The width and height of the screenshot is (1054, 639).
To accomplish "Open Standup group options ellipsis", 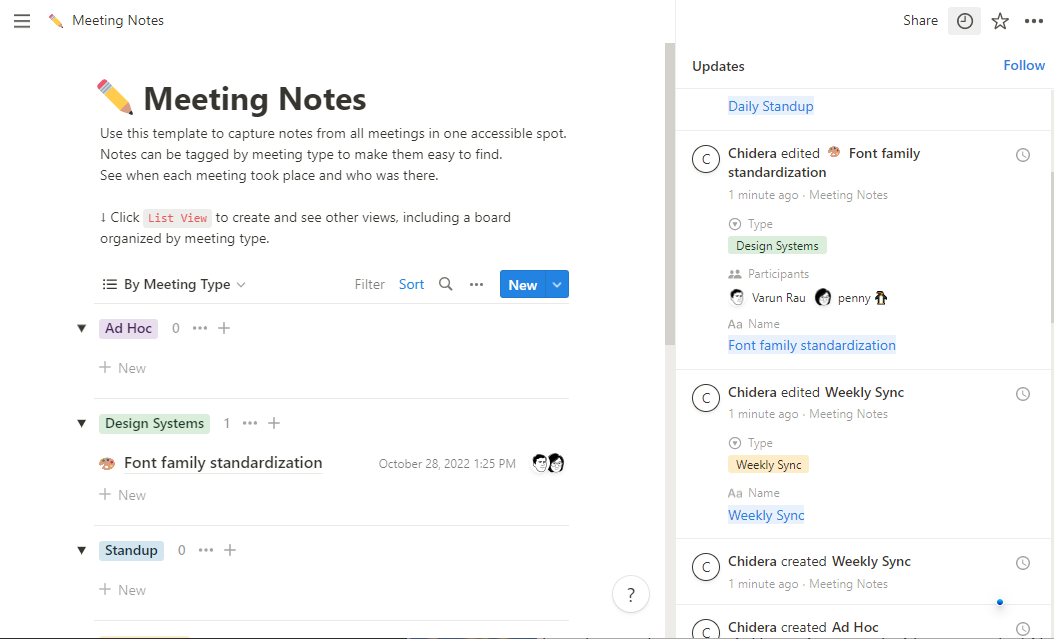I will [x=206, y=550].
